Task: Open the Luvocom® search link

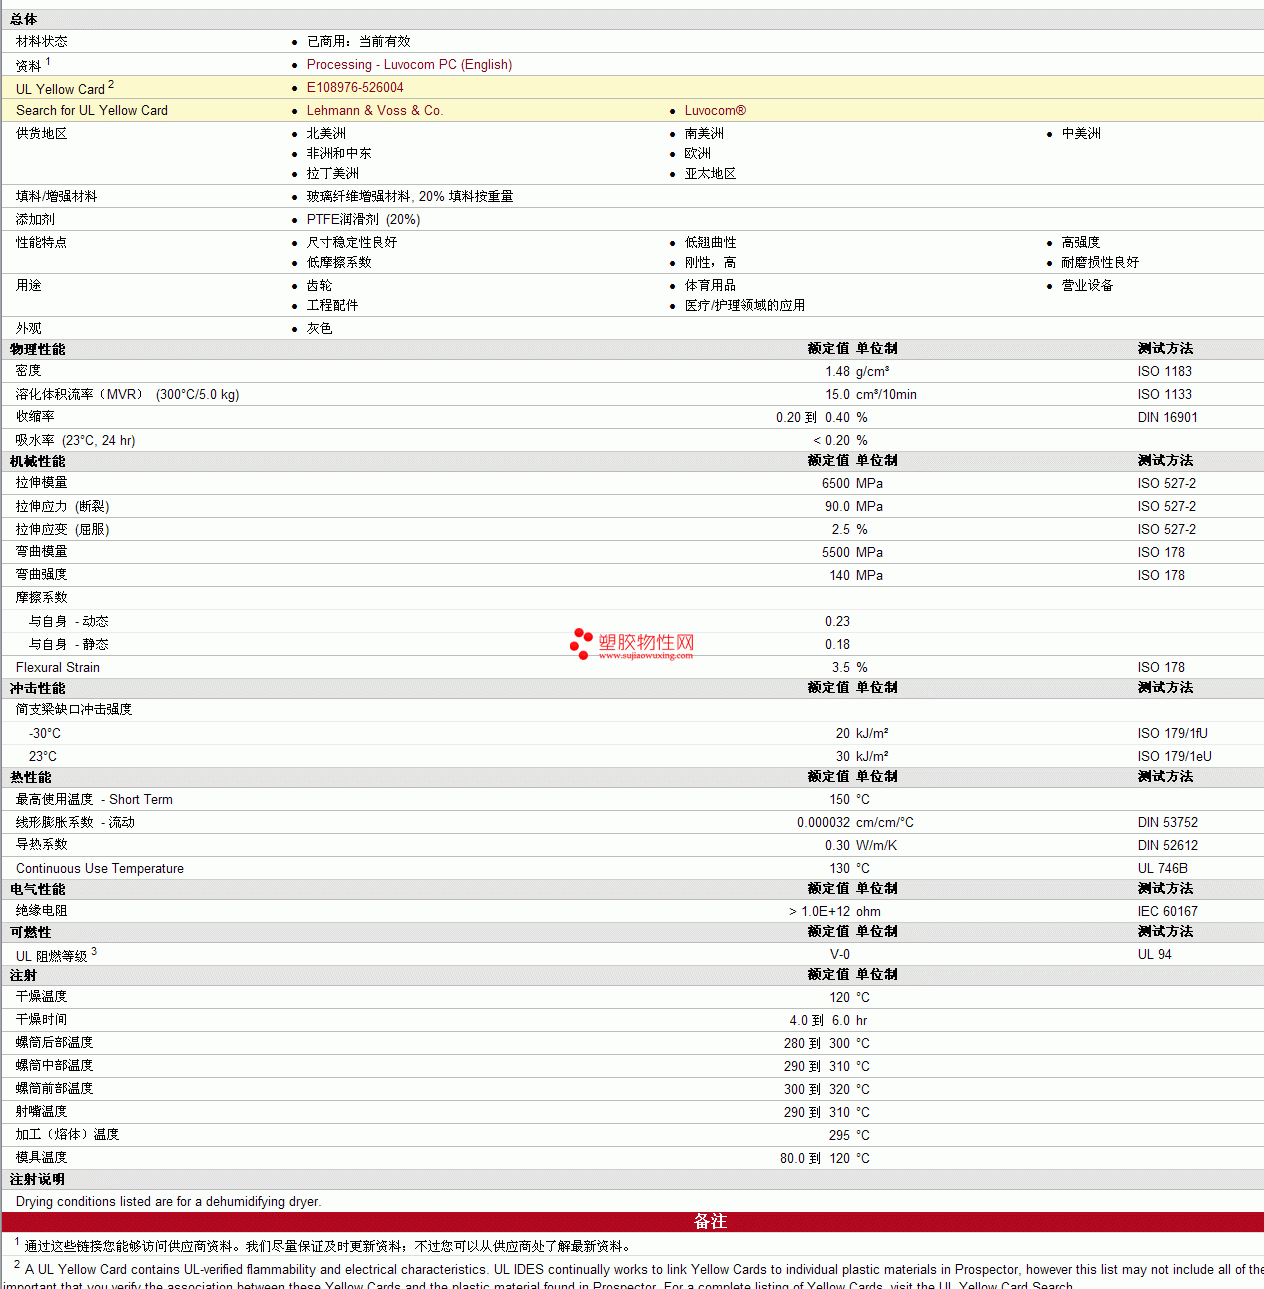Action: tap(715, 110)
